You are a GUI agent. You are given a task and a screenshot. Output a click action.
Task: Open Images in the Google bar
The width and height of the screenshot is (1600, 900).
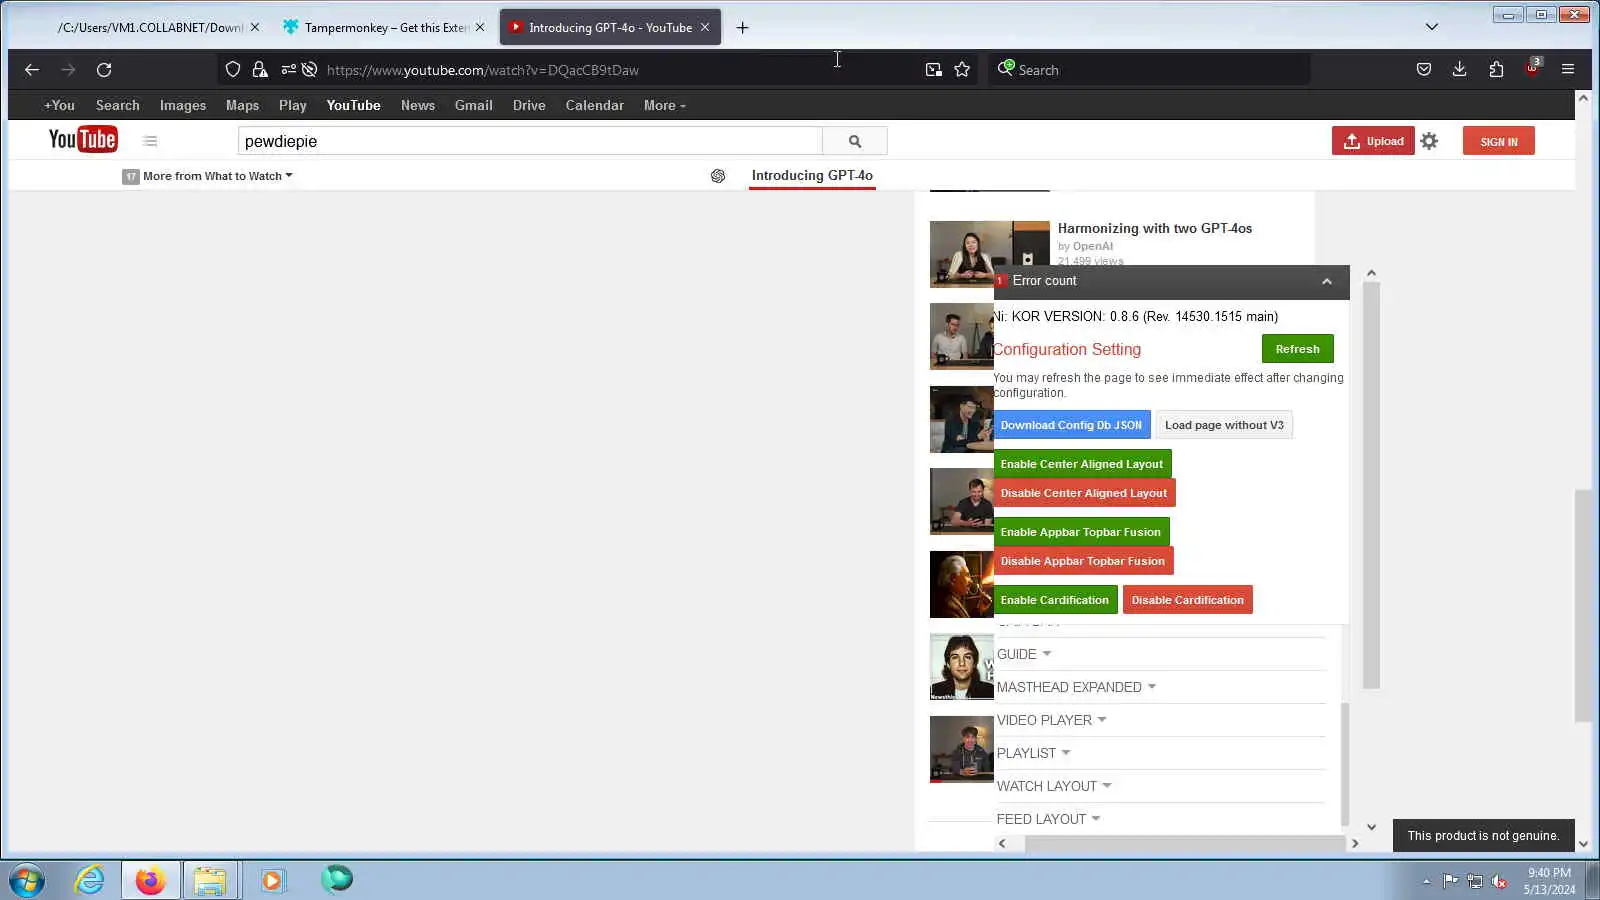click(x=183, y=105)
